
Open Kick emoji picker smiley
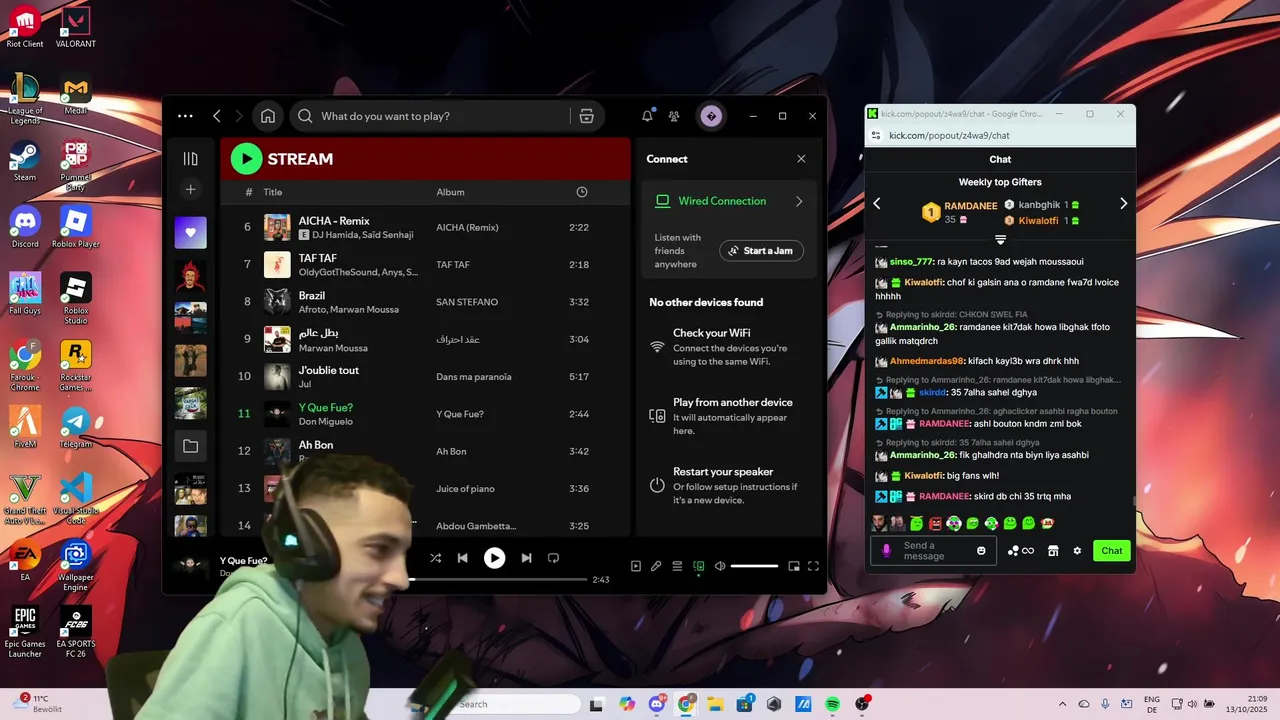981,551
